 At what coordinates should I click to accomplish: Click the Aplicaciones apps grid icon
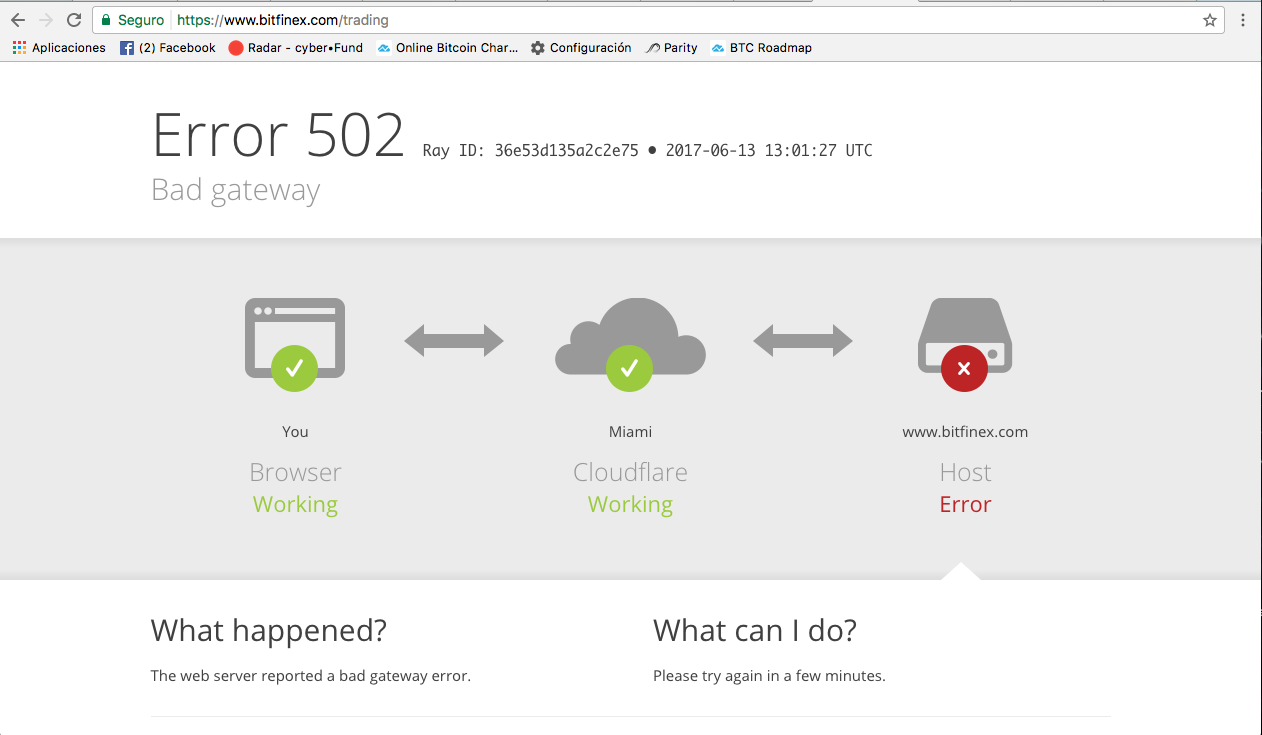pos(19,48)
